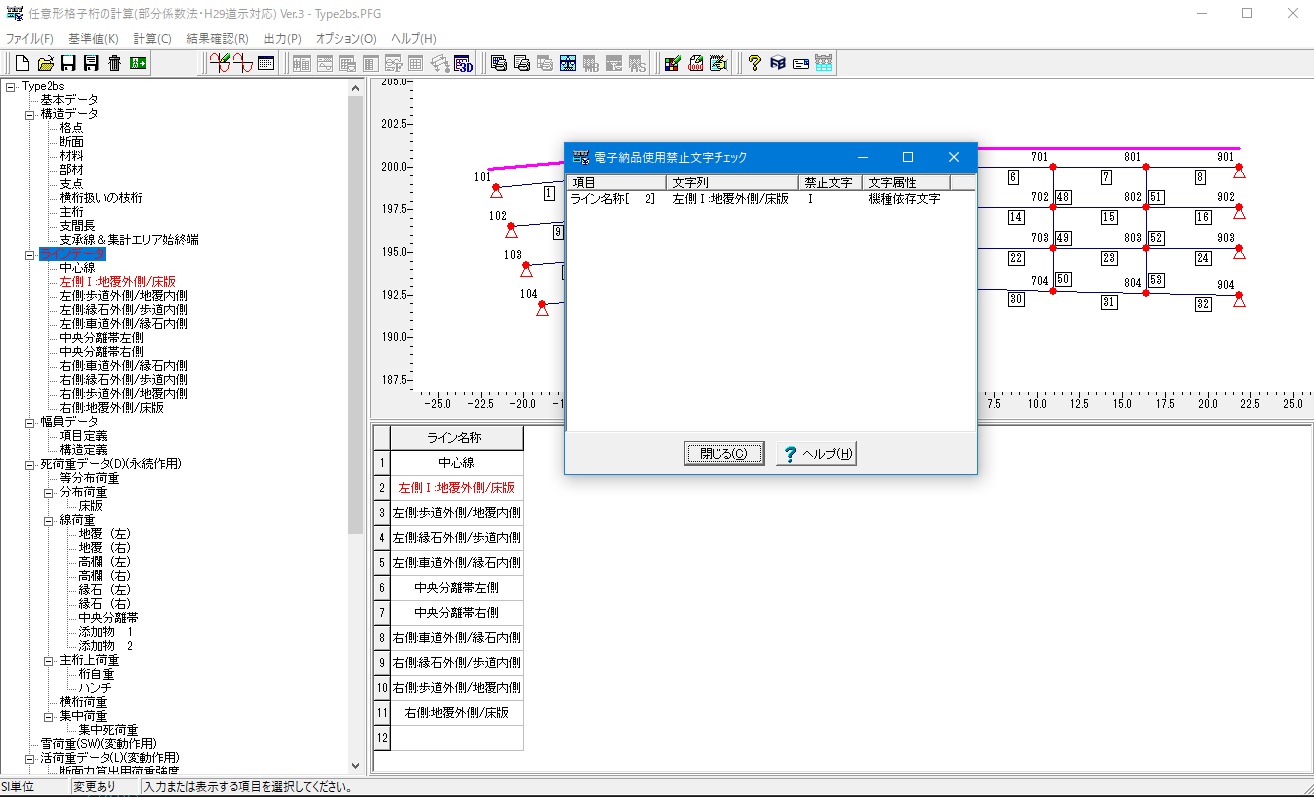Screen dimensions: 1314x797
Task: Open a file using the folder icon
Action: (45, 63)
